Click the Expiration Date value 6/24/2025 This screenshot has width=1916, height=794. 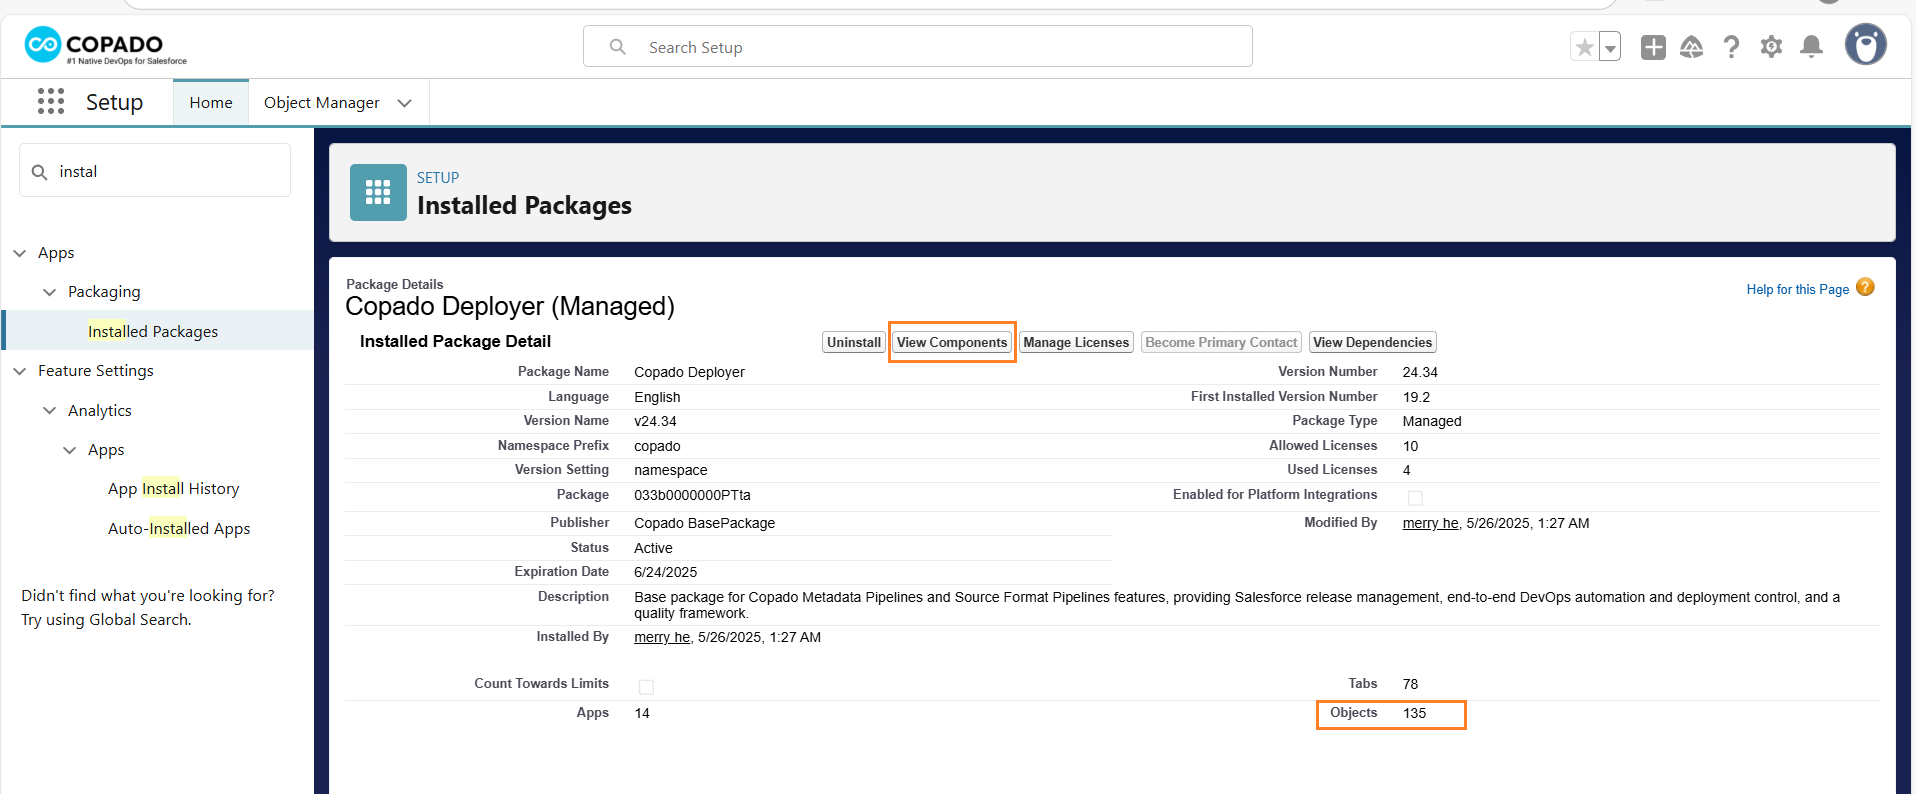click(665, 572)
